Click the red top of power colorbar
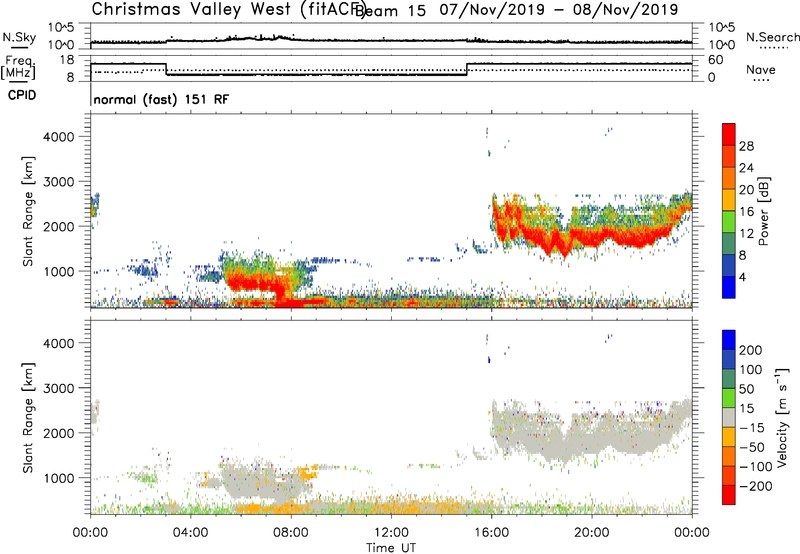The height and width of the screenshot is (554, 800). (729, 135)
